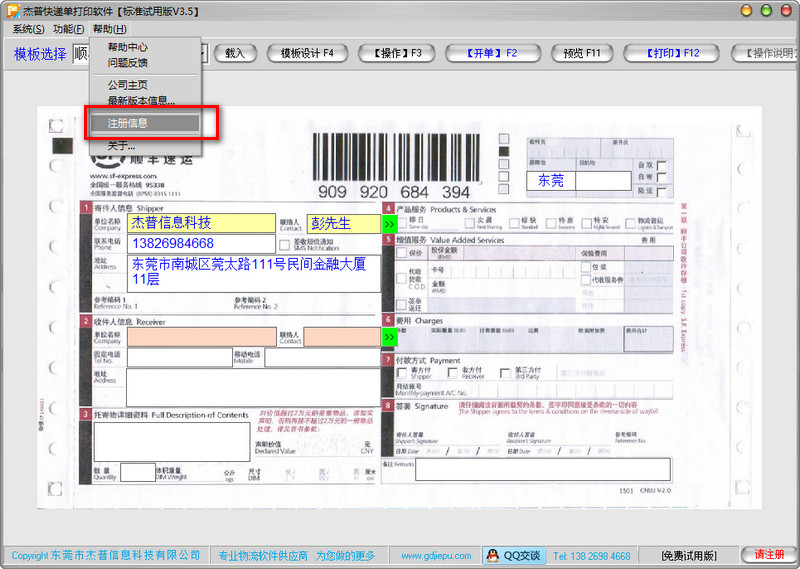
Task: Click the green maximize window button
Action: (766, 10)
